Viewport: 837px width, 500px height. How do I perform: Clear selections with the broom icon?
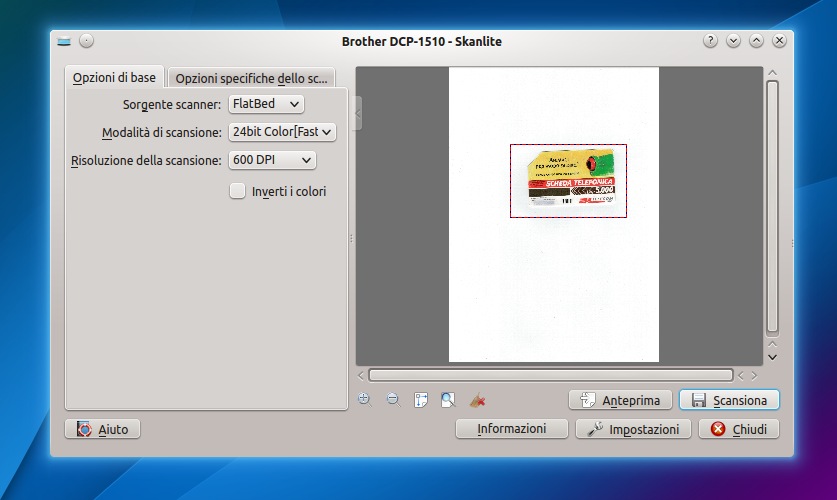coord(477,400)
